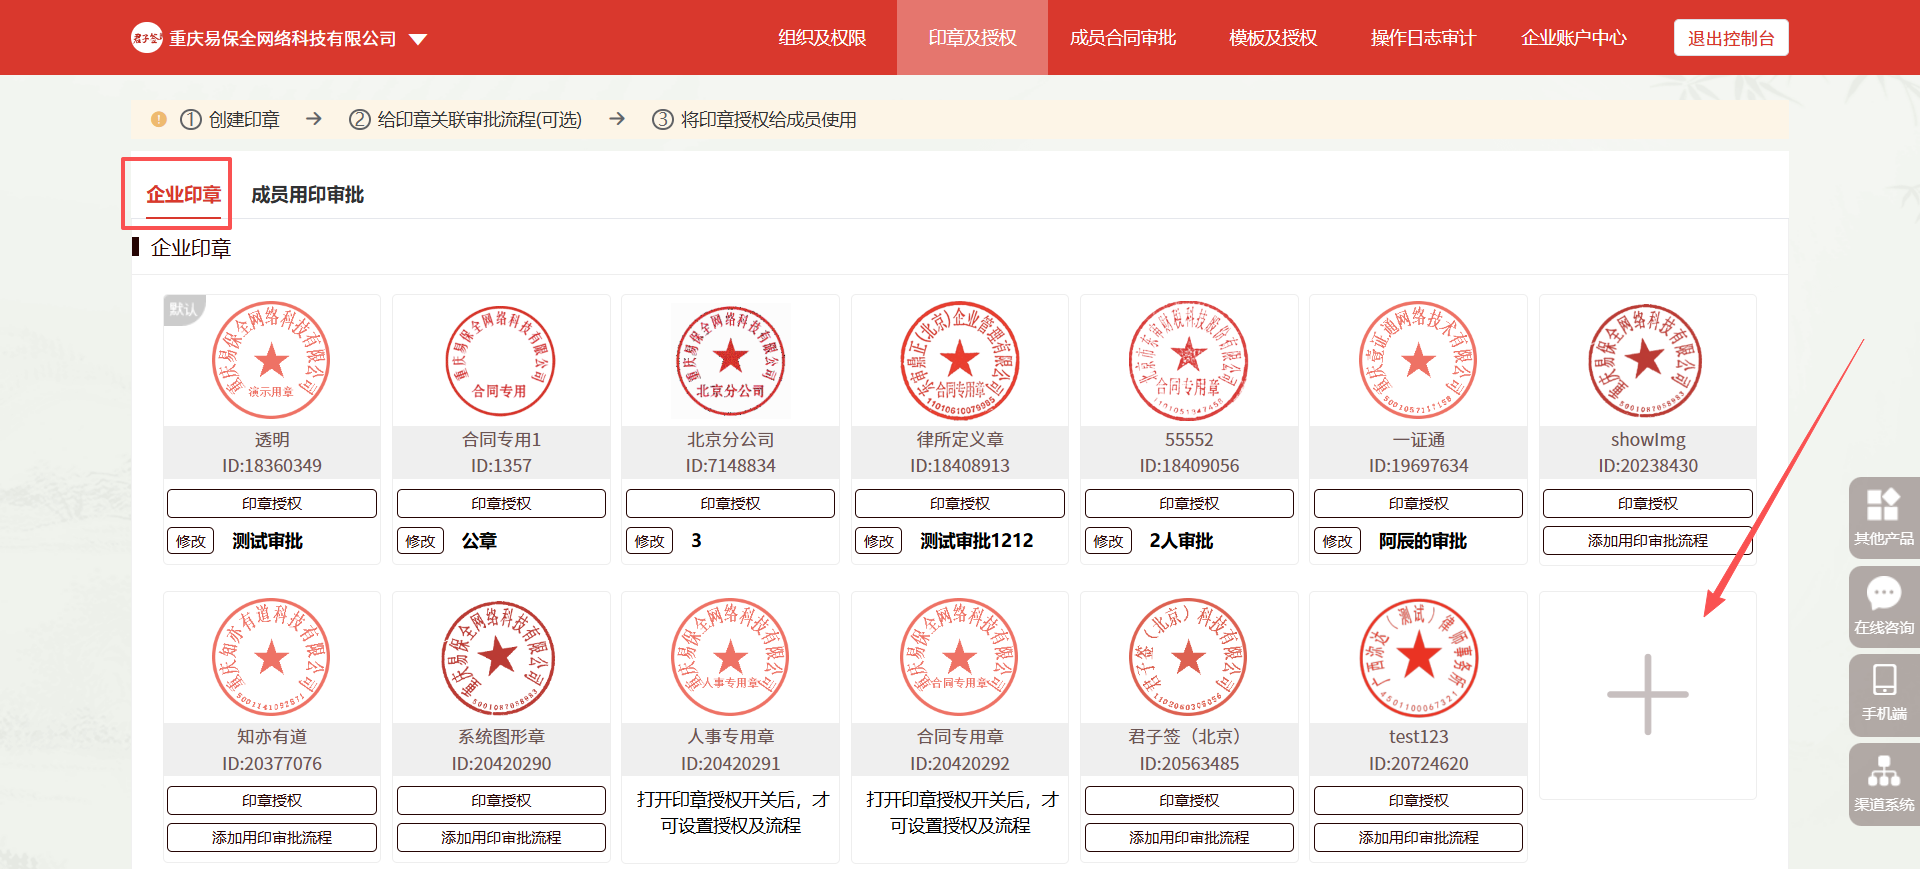Open 操作日志审计 menu item
This screenshot has height=869, width=1920.
[x=1422, y=38]
